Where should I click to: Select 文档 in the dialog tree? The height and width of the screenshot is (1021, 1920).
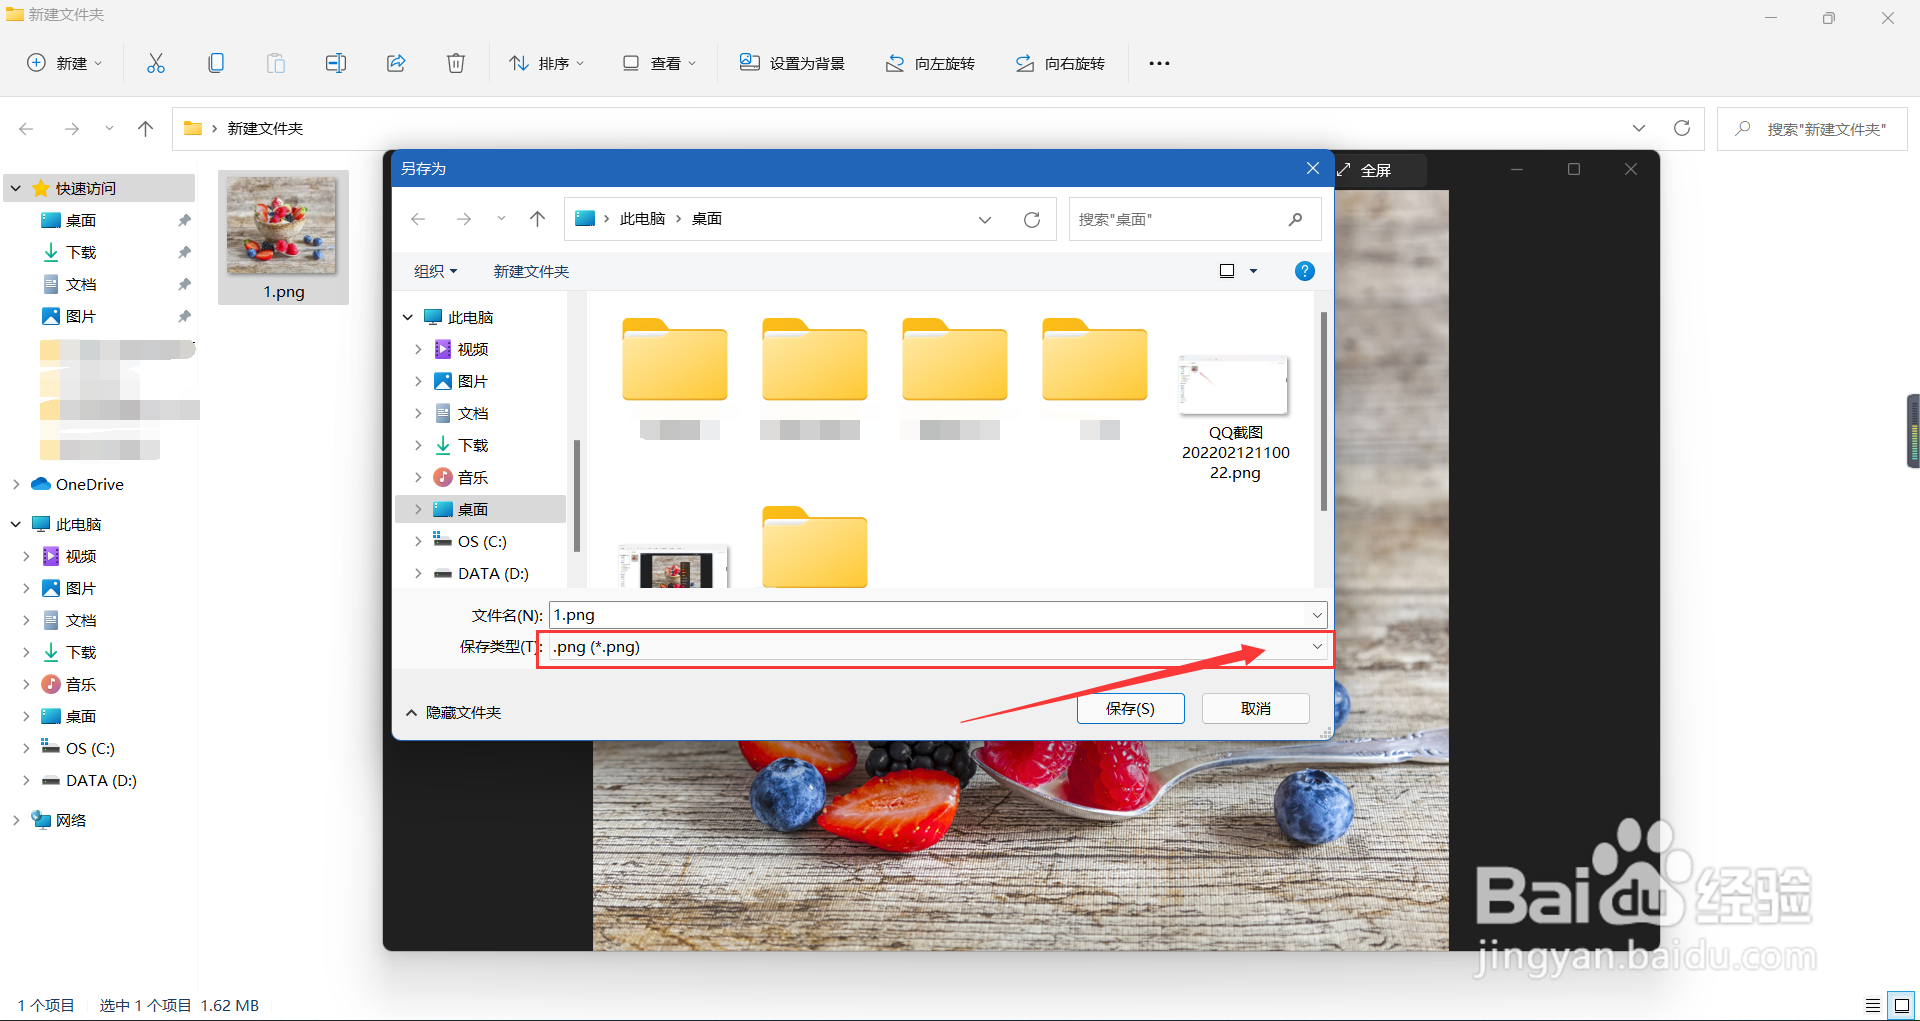pos(472,413)
